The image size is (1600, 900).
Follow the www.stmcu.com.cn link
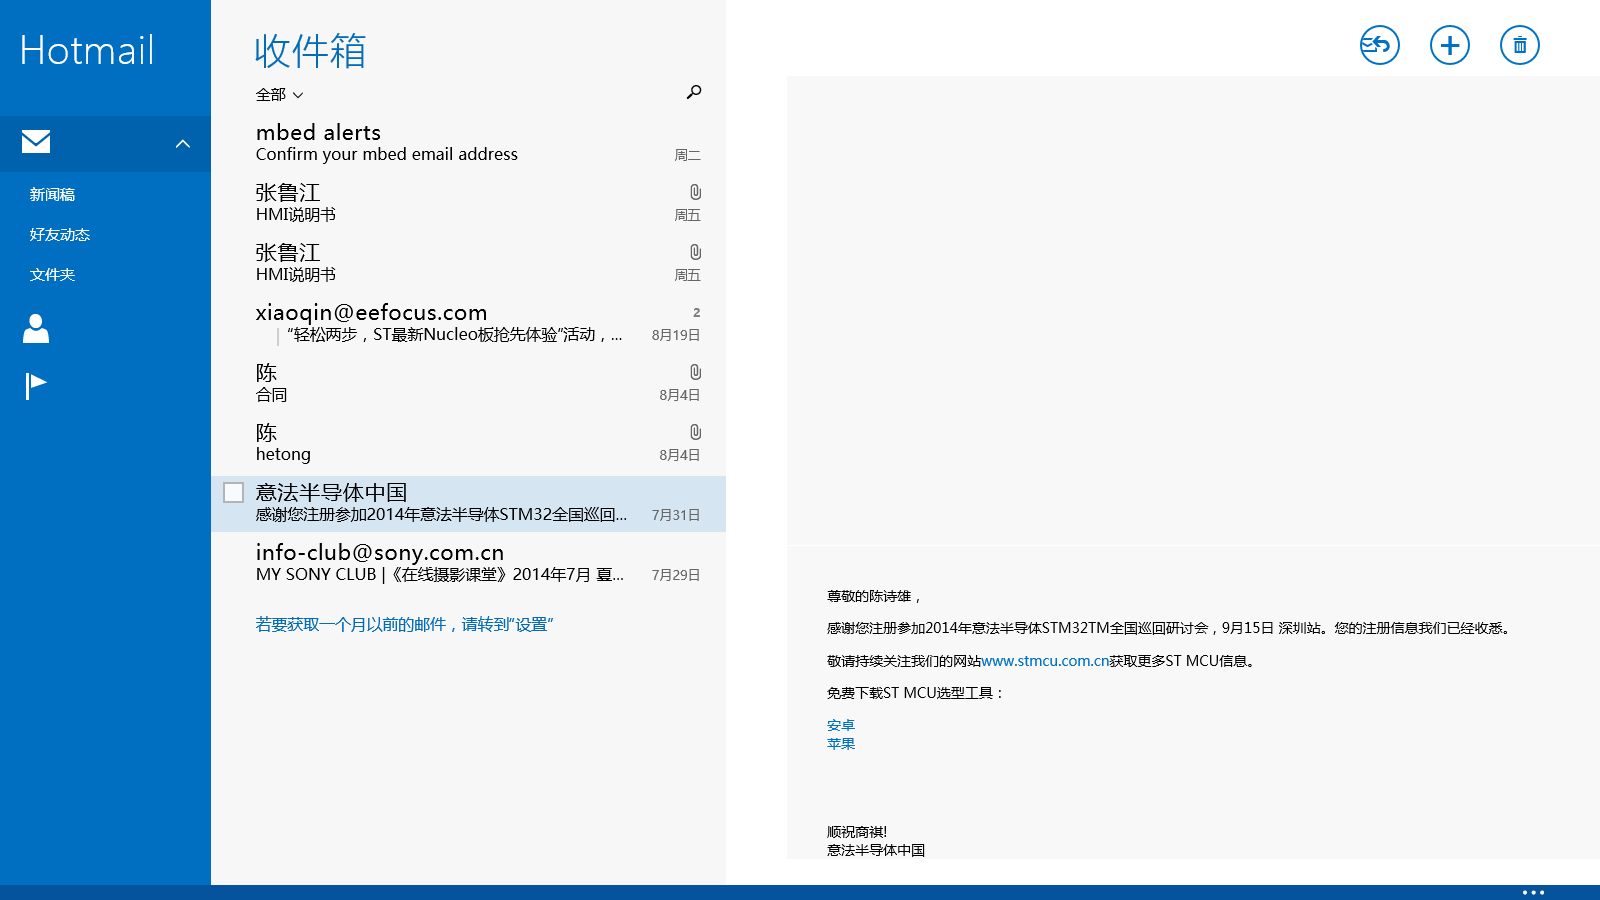click(1045, 661)
